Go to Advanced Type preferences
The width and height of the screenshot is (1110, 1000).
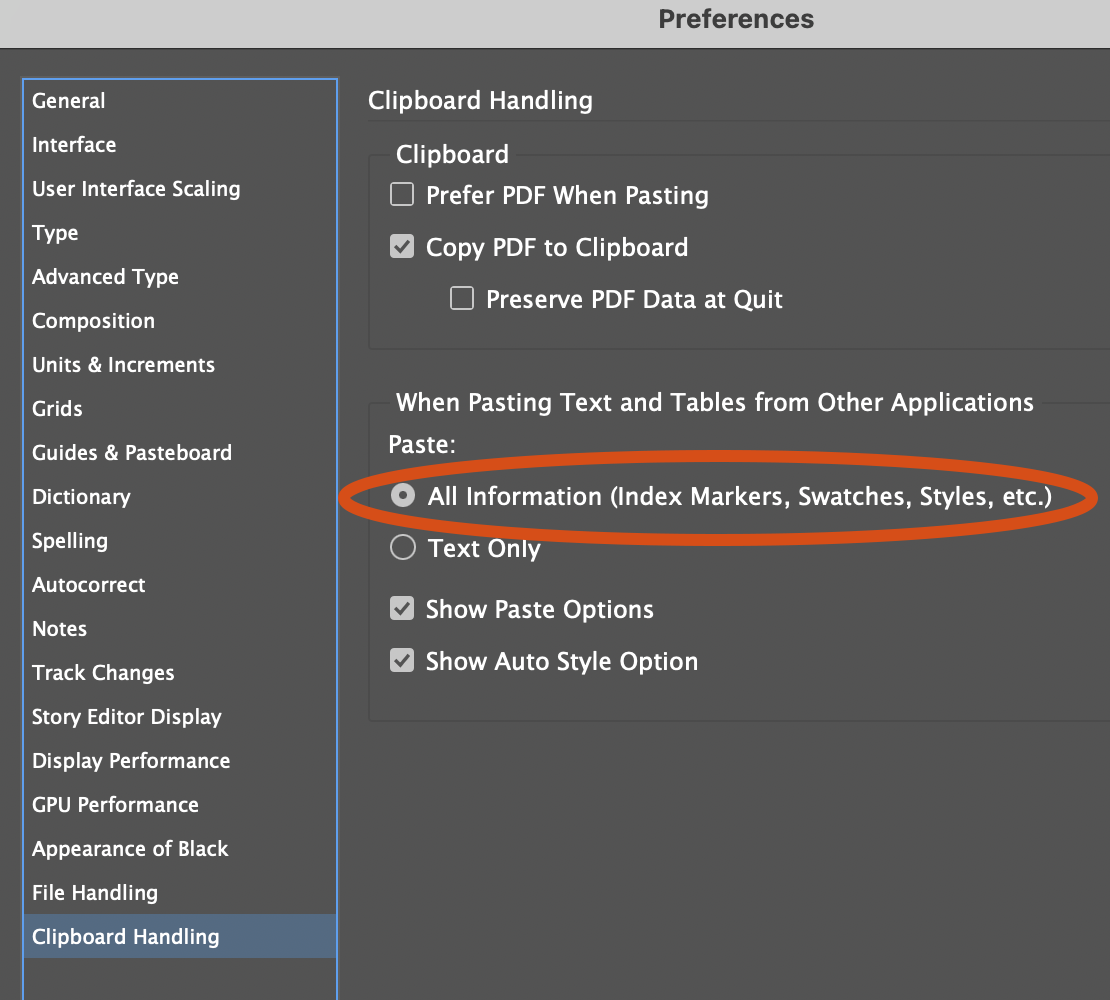tap(180, 277)
